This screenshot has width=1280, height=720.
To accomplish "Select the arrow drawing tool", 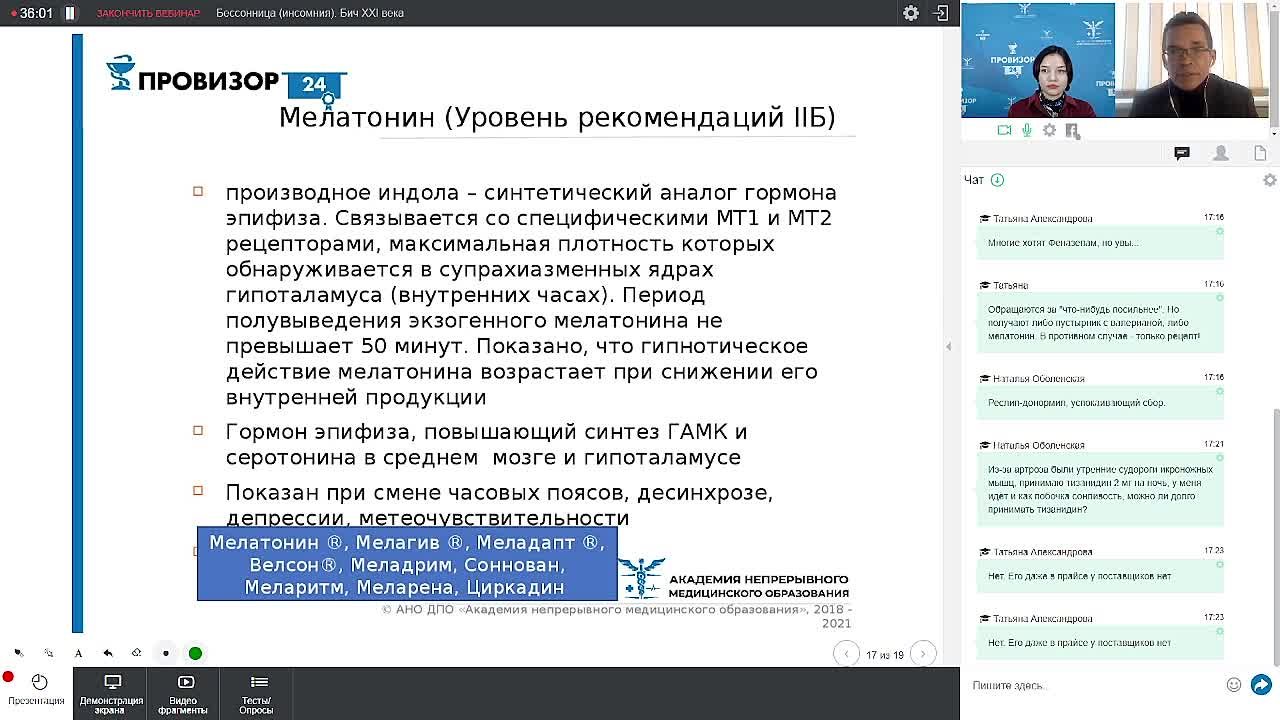I will (x=48, y=653).
